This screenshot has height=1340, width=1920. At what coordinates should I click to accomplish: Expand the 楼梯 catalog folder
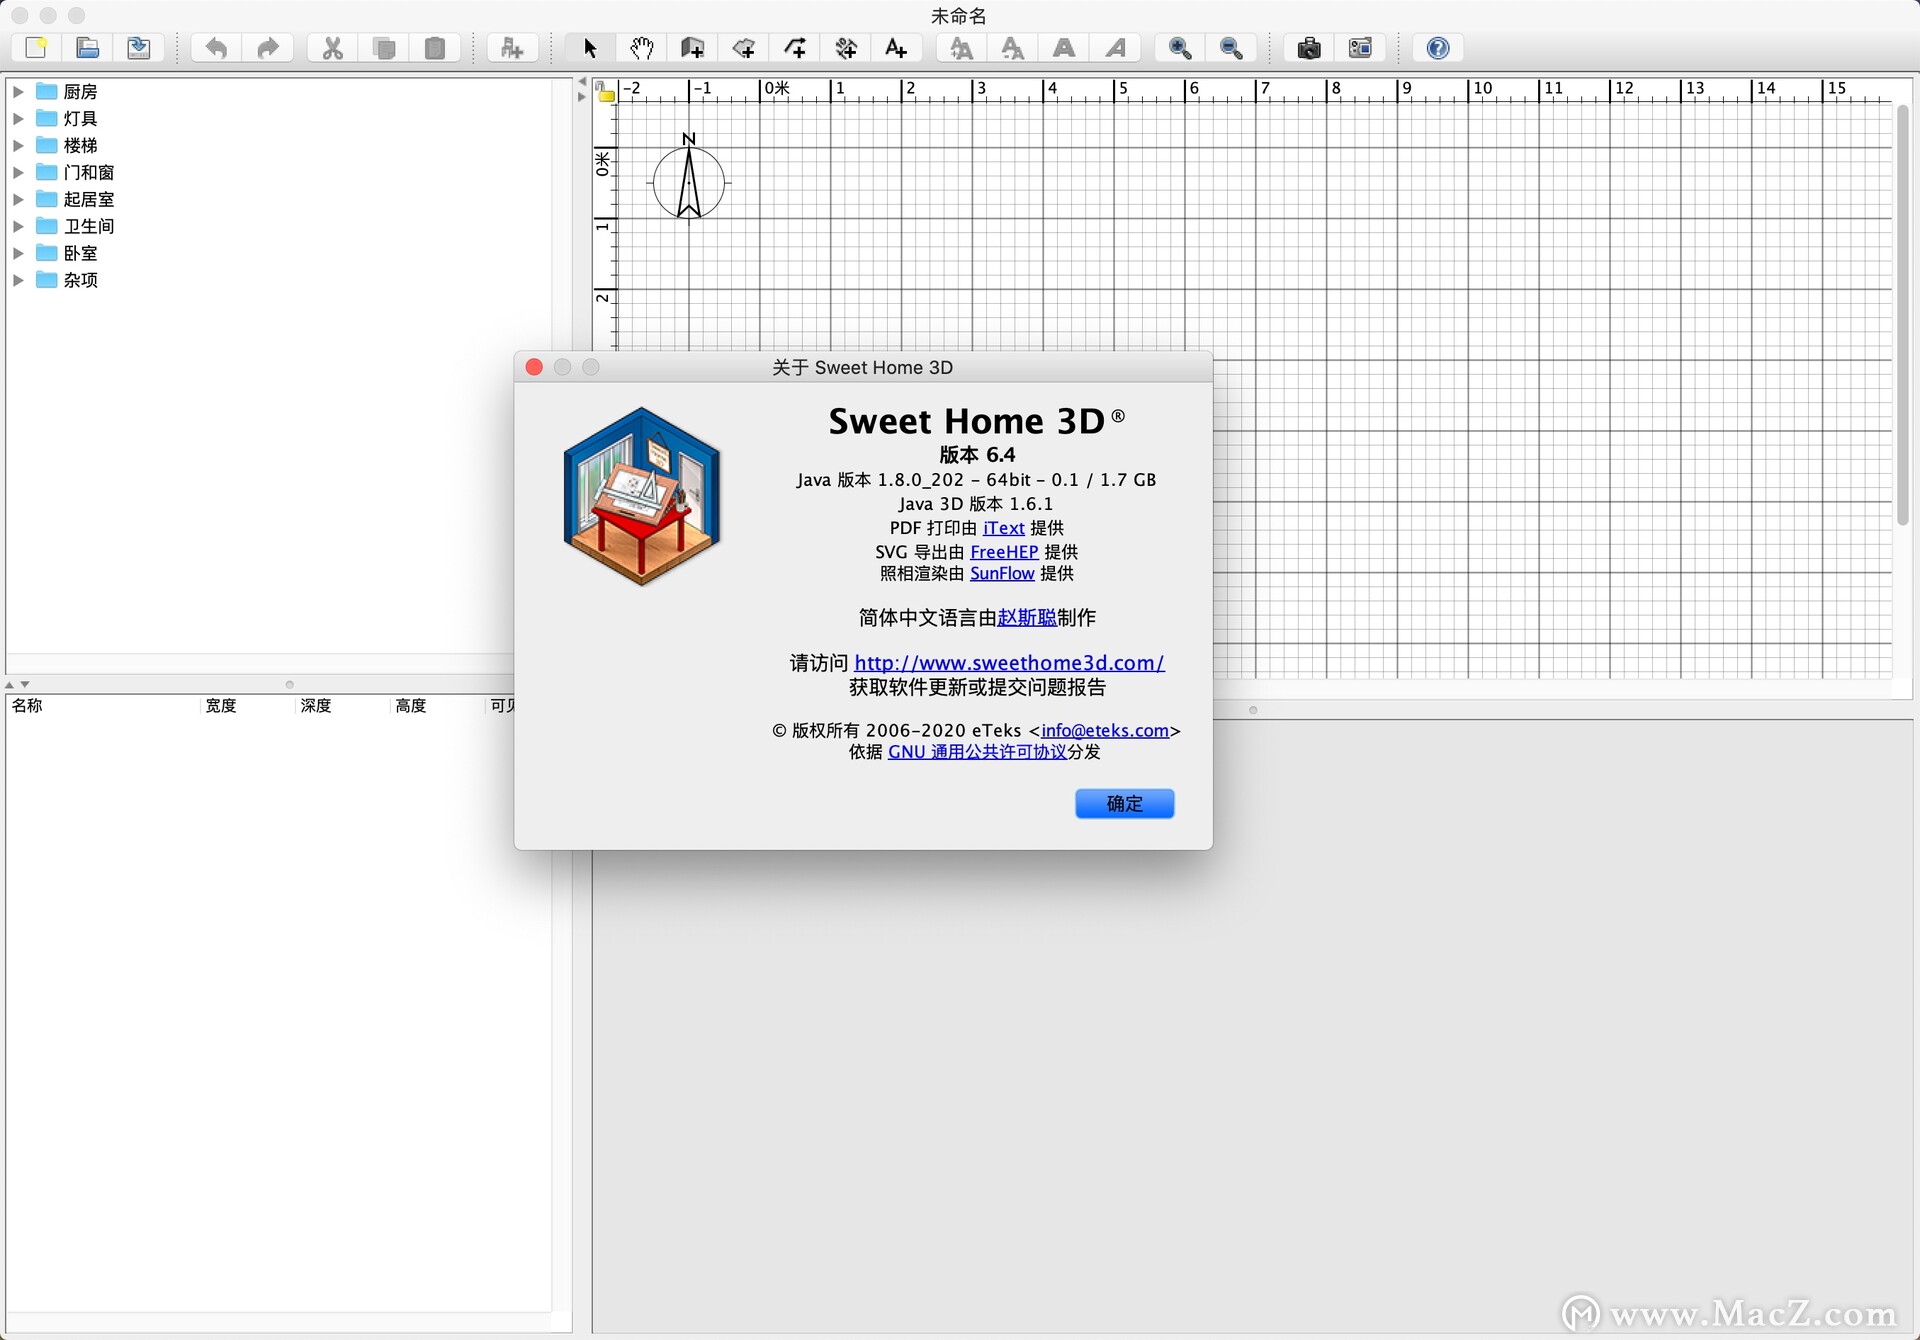(x=17, y=145)
